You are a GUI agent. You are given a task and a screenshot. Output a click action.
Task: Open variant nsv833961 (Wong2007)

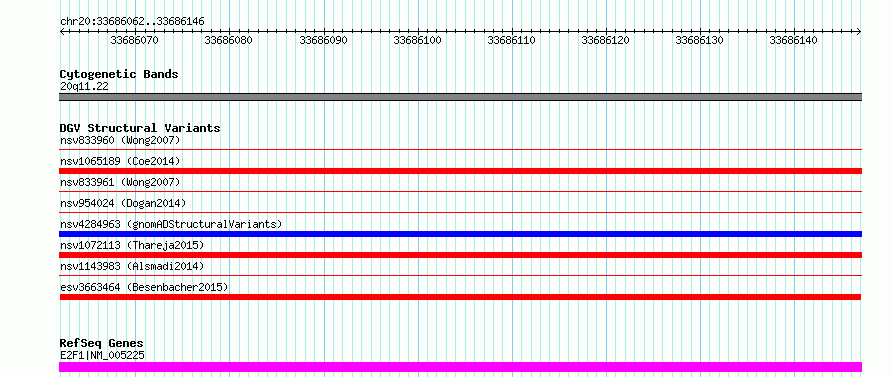pos(120,182)
